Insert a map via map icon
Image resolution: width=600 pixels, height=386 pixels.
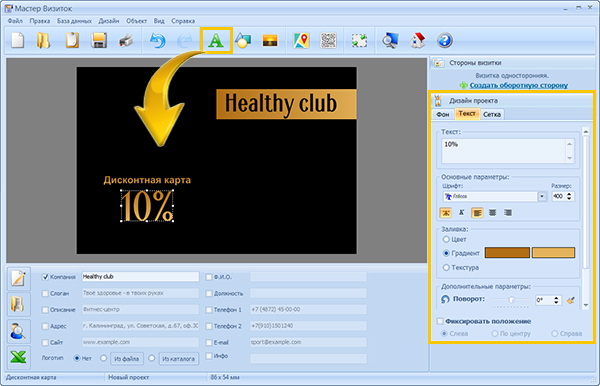tap(301, 41)
